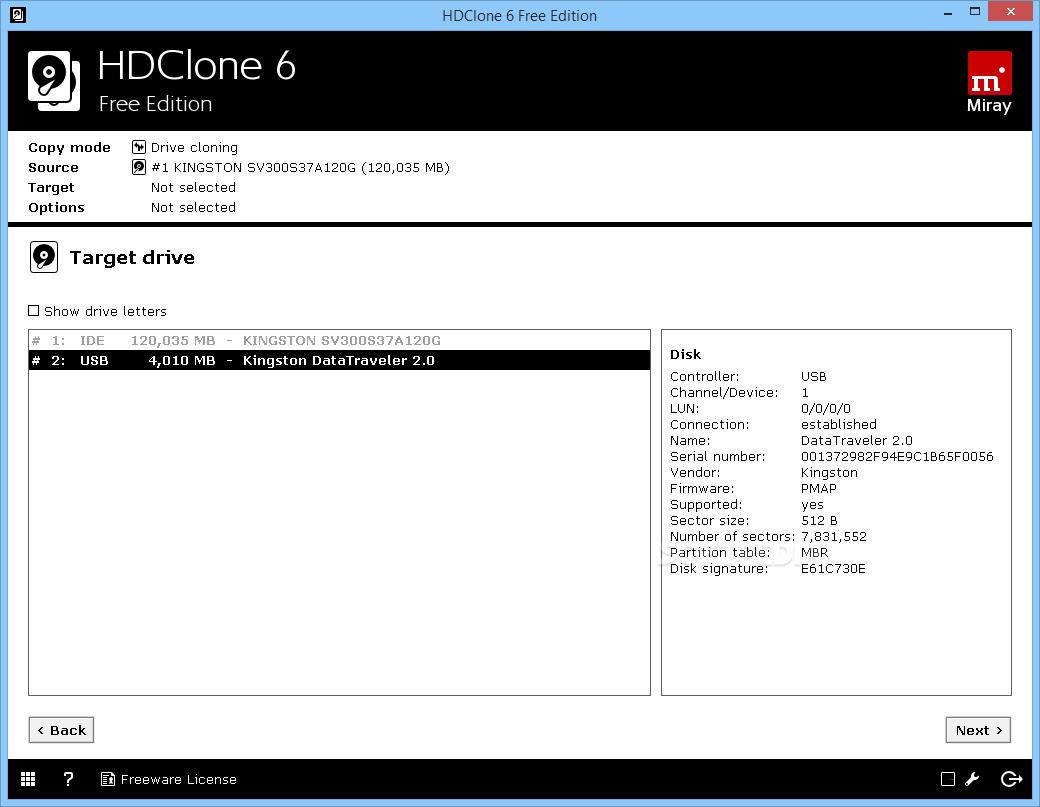
Task: Select drive #2 USB Kingston DataTraveler 2.0
Action: (339, 360)
